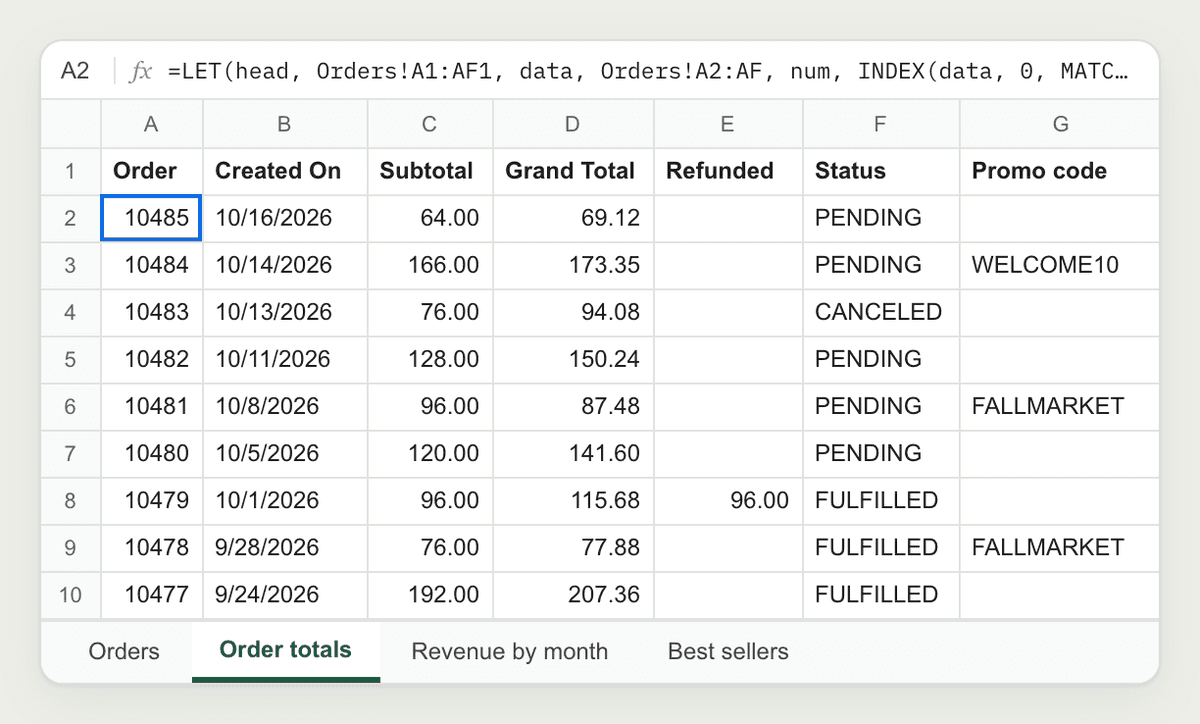Select order cell 10479
Viewport: 1200px width, 724px height.
[152, 500]
